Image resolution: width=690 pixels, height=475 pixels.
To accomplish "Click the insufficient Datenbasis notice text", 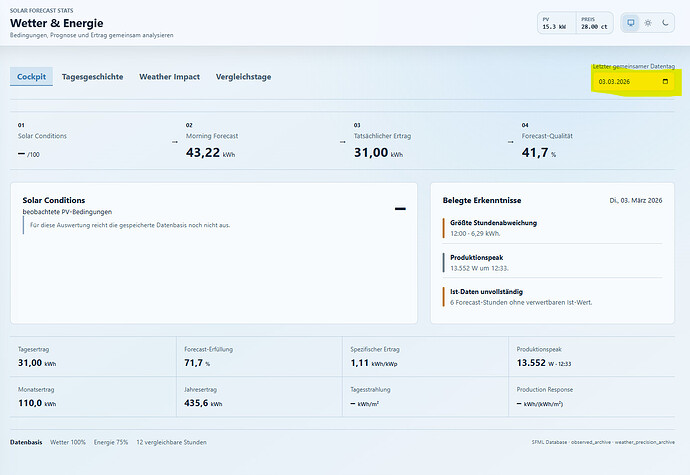I will 130,225.
